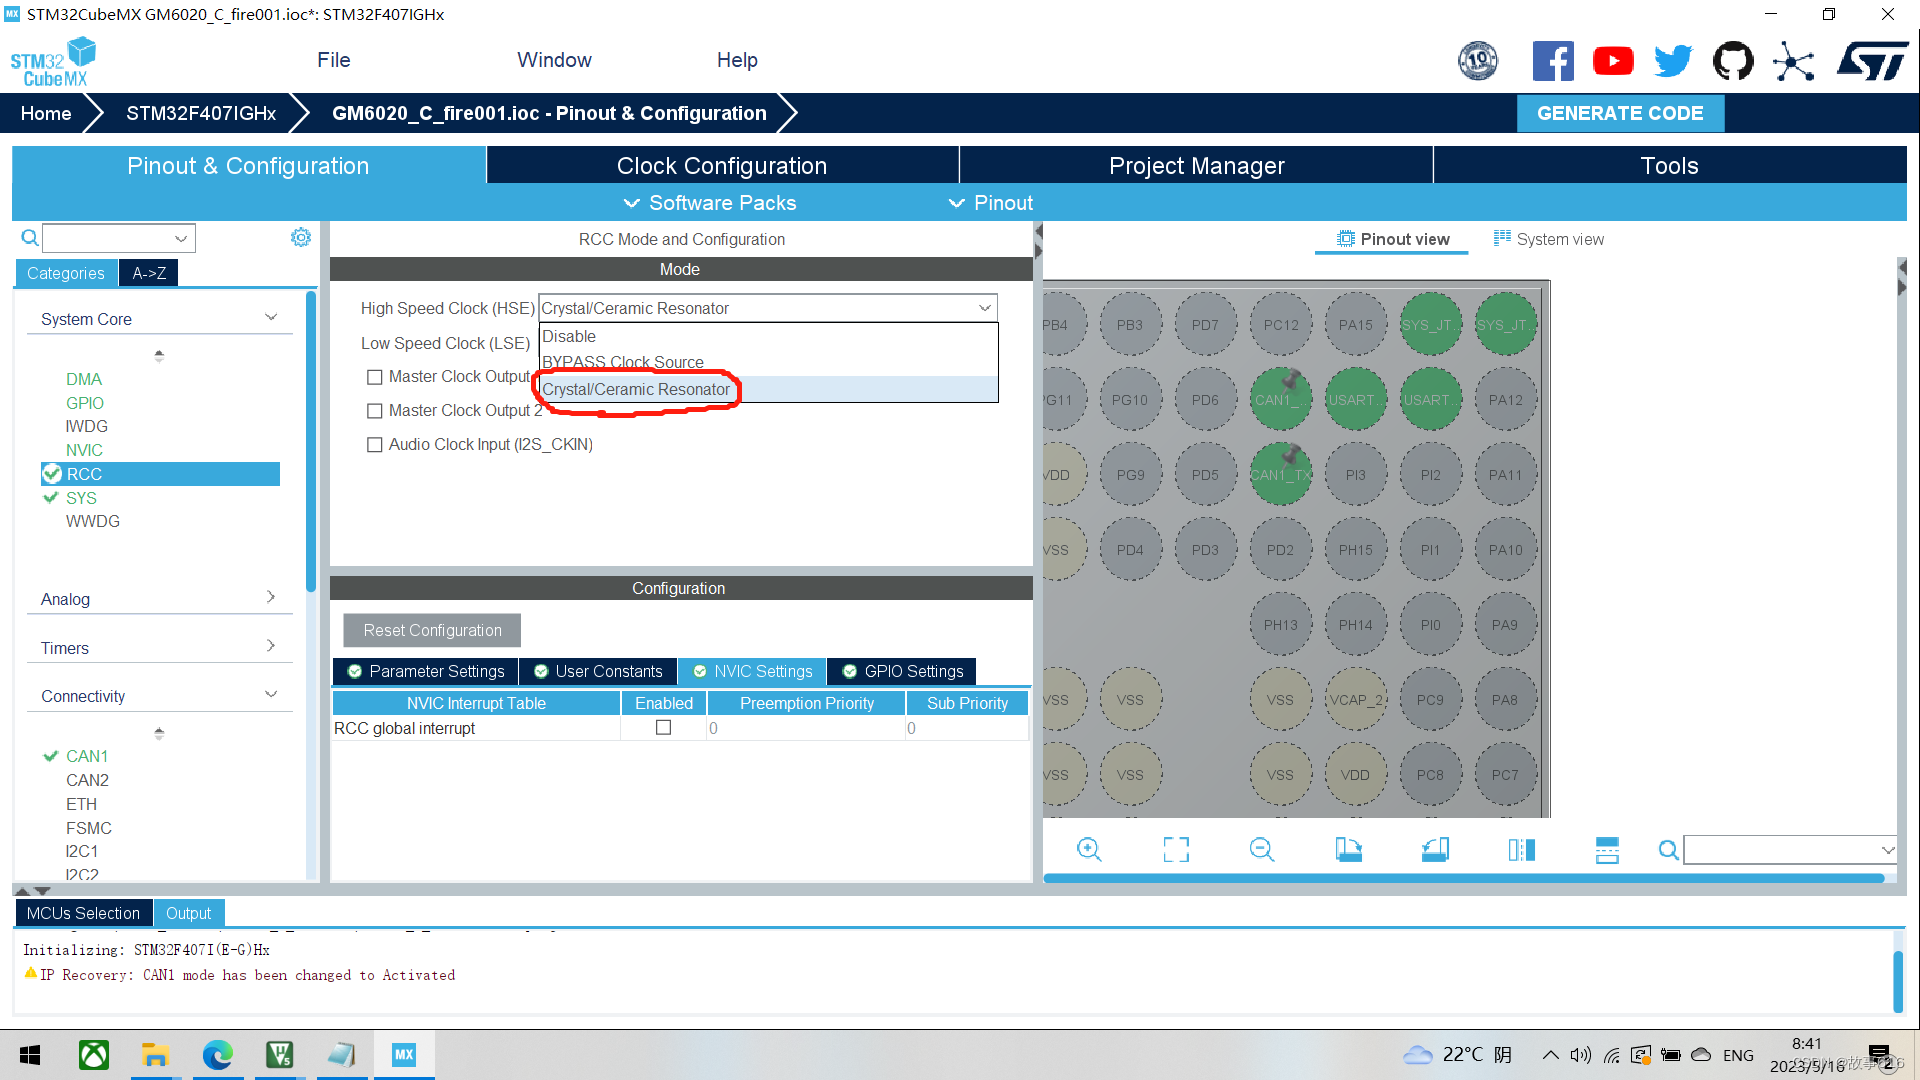Select the Crystal/Ceramic Resonator option in the HSE list

636,389
